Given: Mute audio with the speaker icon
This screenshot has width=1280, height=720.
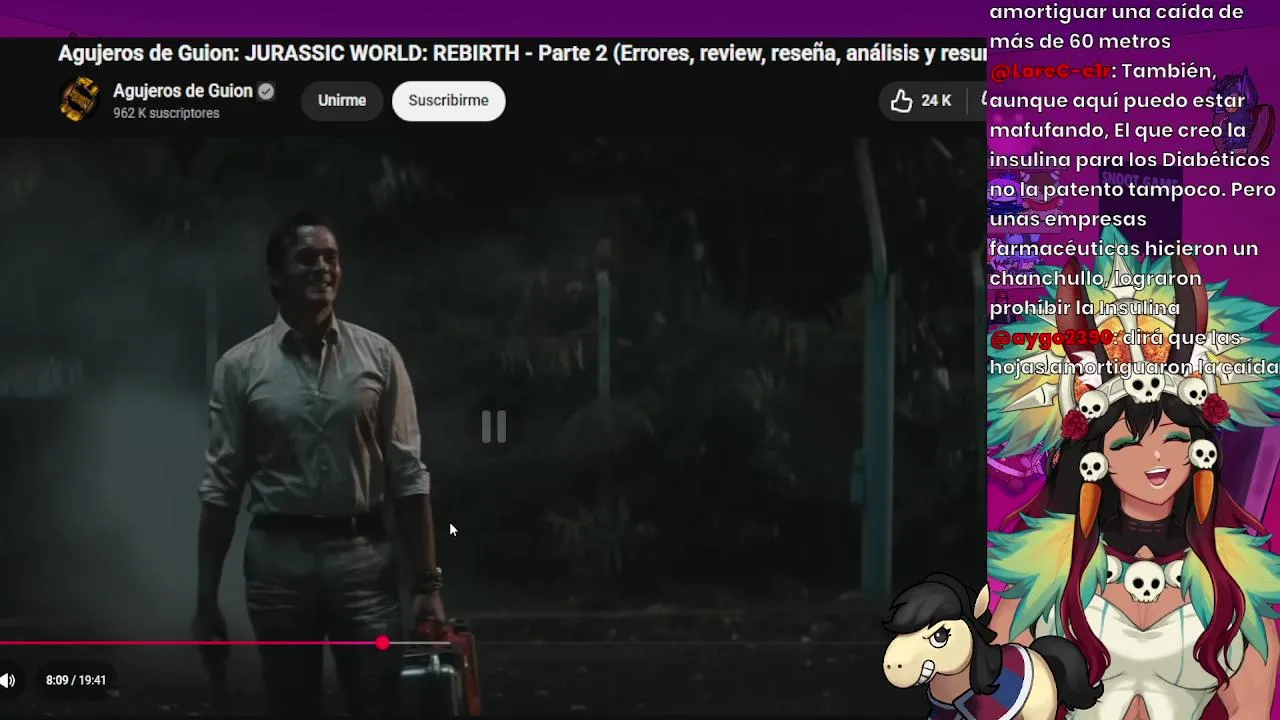Looking at the screenshot, I should pos(8,681).
